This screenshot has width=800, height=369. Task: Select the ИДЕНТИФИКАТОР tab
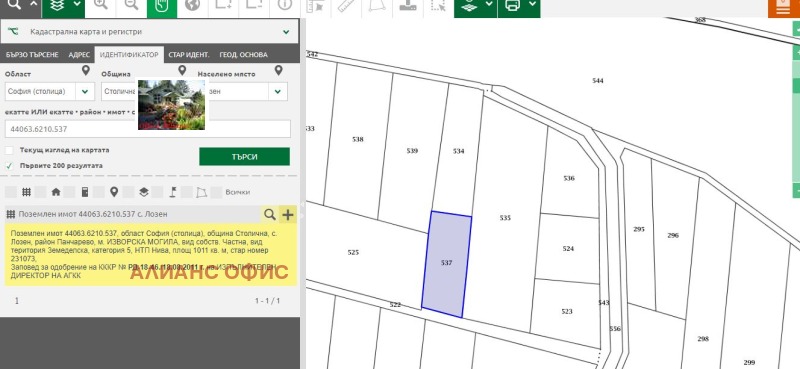129,55
